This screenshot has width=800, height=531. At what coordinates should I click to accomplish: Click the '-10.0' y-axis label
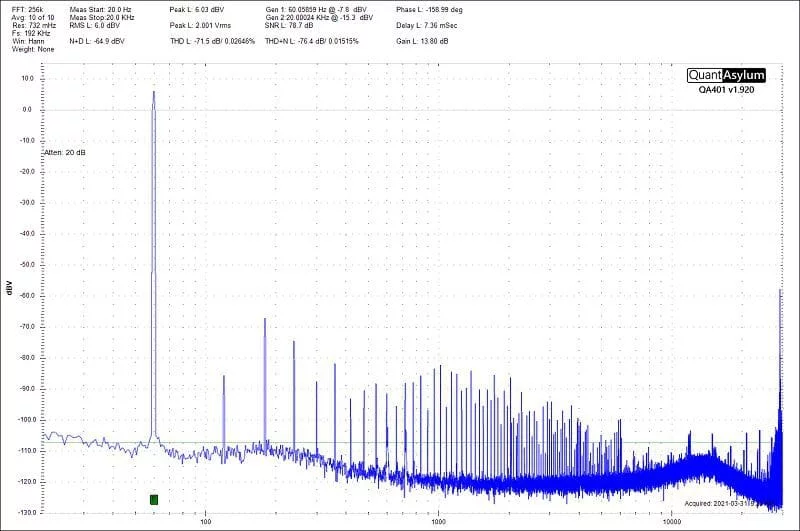coord(26,141)
